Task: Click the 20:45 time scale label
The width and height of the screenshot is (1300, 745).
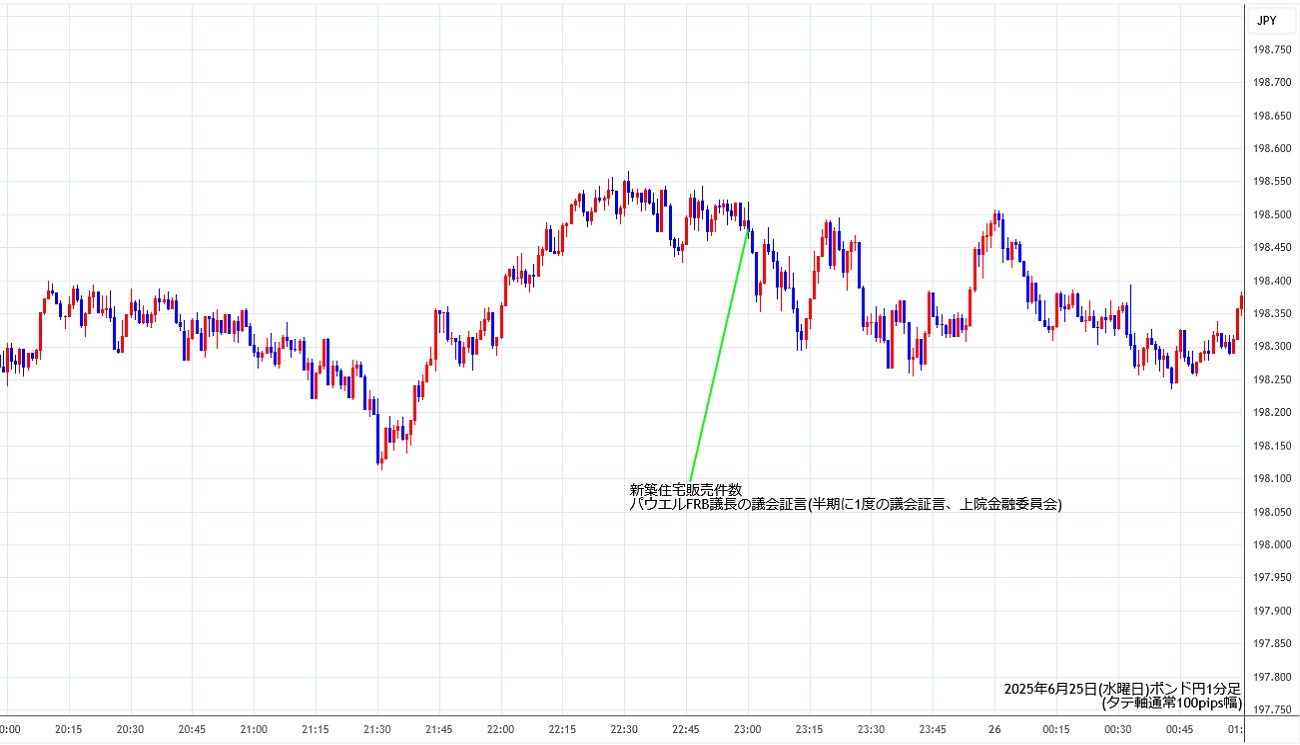Action: [x=192, y=730]
